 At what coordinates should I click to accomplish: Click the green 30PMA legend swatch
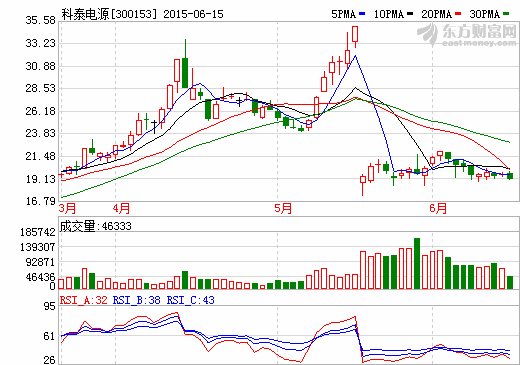[506, 14]
